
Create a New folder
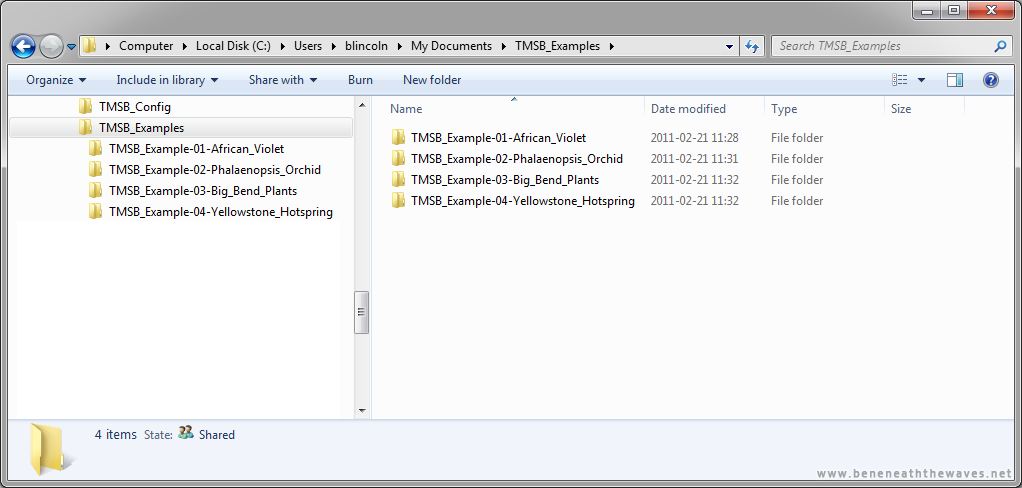[x=432, y=80]
